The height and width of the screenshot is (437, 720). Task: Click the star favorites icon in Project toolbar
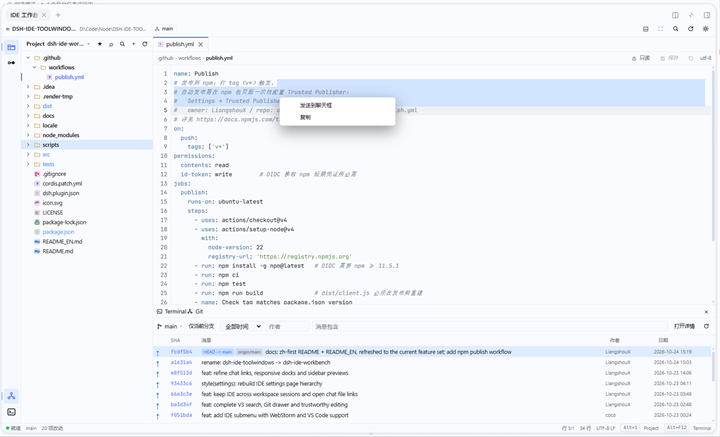pos(100,44)
